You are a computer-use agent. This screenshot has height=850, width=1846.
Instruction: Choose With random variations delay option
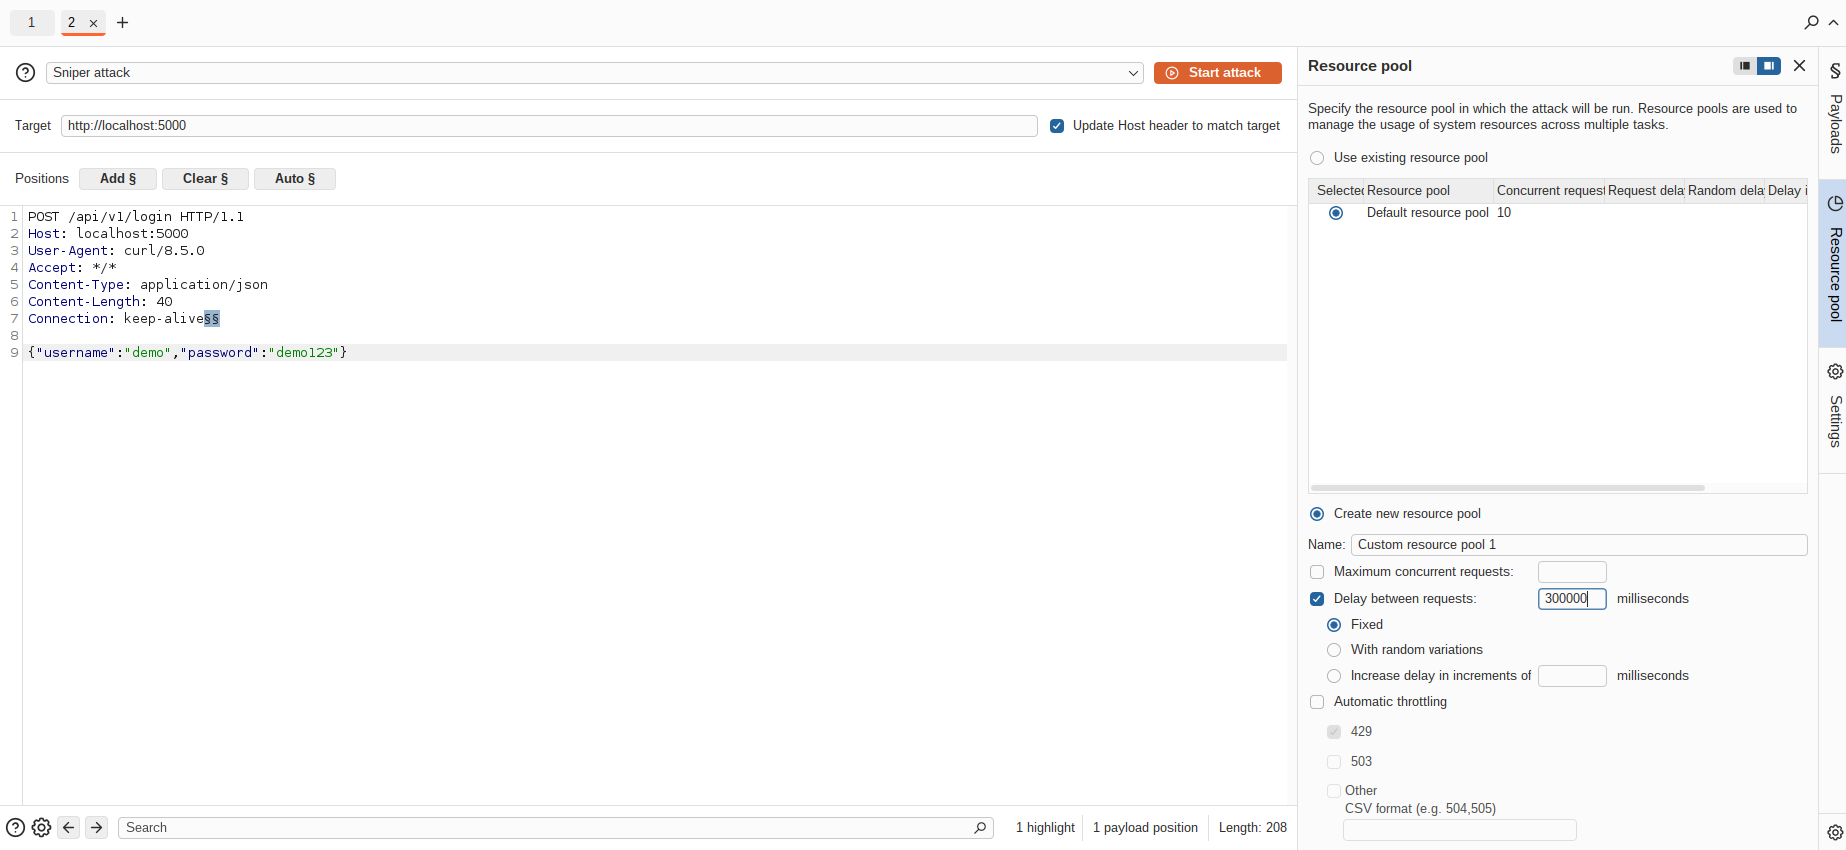tap(1334, 650)
